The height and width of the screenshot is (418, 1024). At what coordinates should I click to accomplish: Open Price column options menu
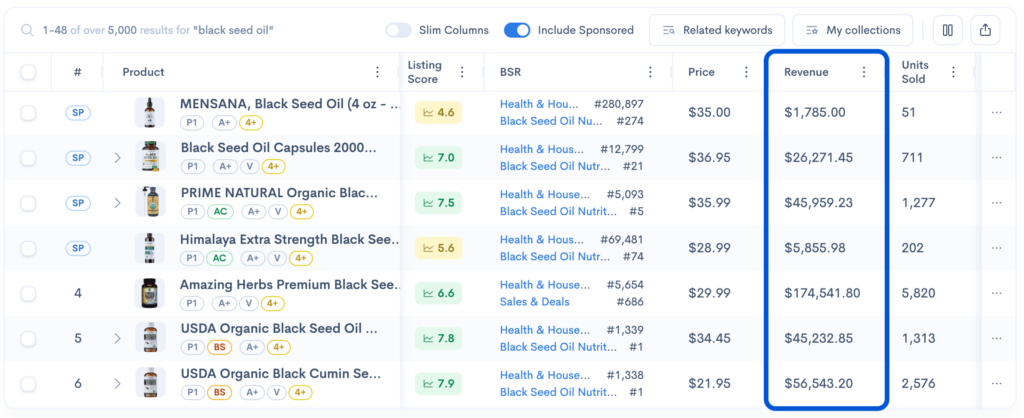click(746, 72)
